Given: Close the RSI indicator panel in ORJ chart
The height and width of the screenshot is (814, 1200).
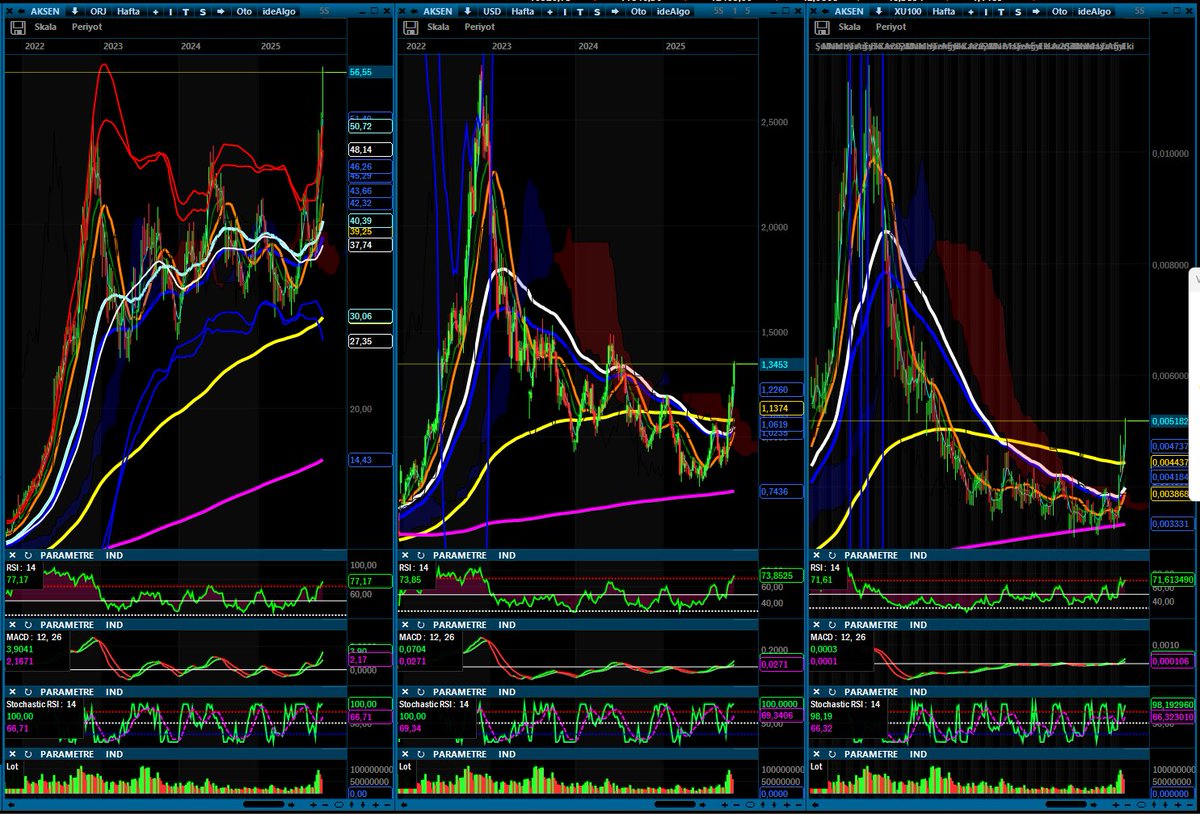Looking at the screenshot, I should [x=12, y=554].
